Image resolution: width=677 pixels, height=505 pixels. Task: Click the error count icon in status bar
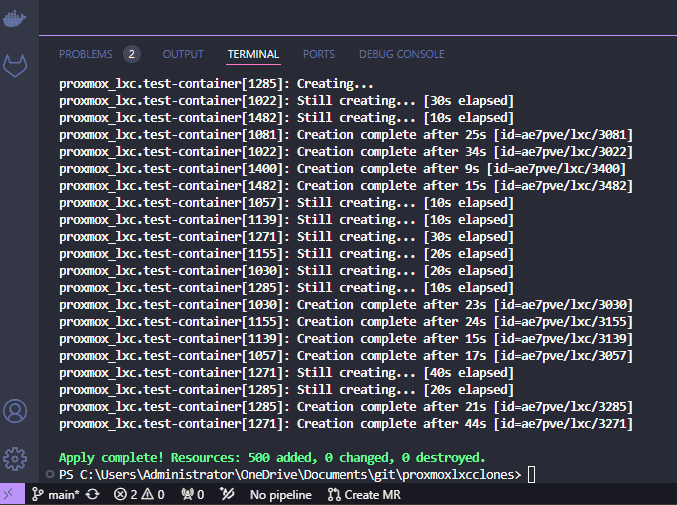(120, 494)
